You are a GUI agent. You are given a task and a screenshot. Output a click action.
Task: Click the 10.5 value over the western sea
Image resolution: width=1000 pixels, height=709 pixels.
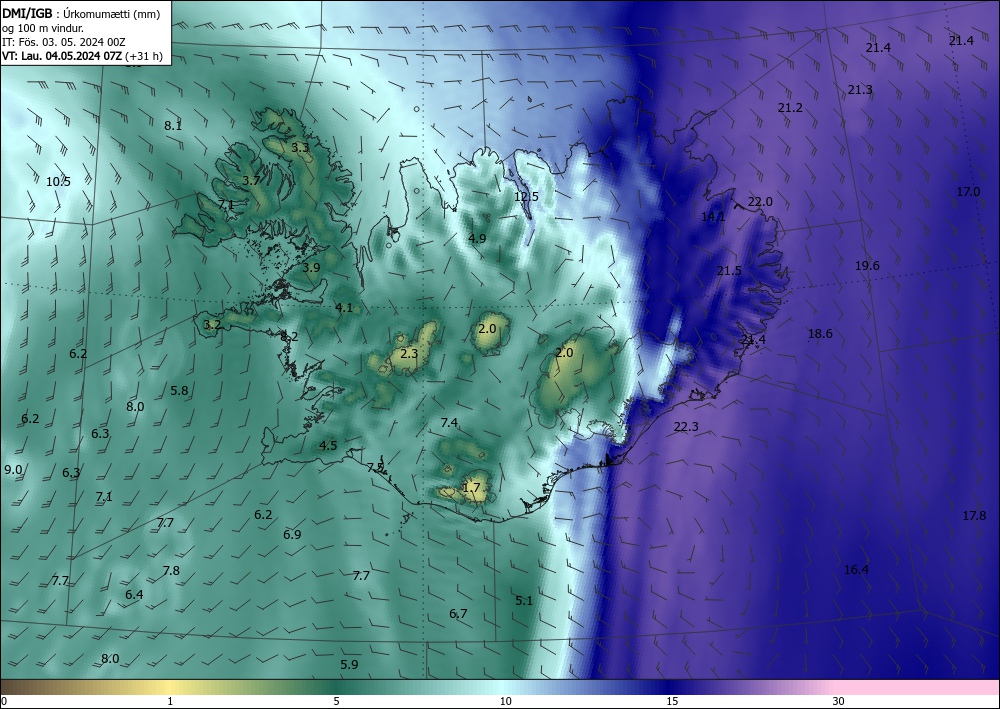58,182
